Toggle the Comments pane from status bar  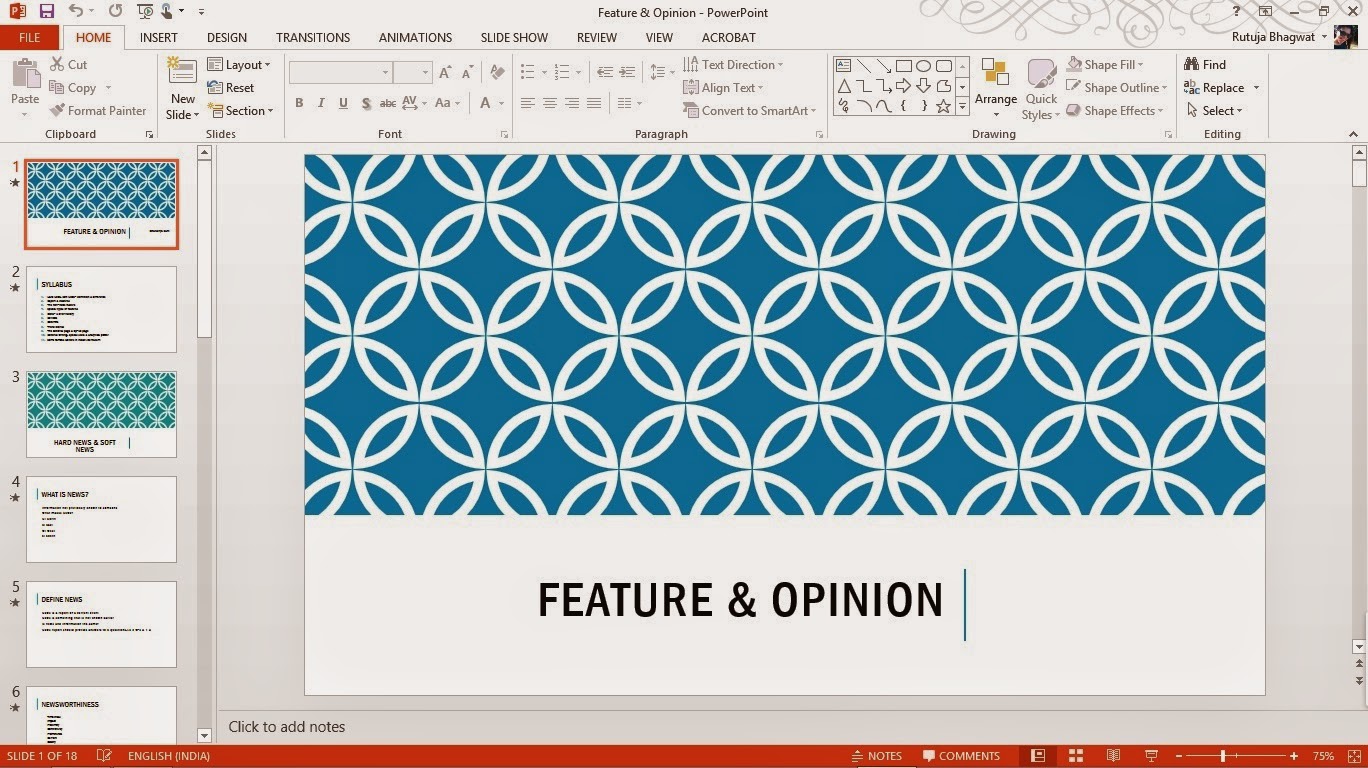click(961, 756)
